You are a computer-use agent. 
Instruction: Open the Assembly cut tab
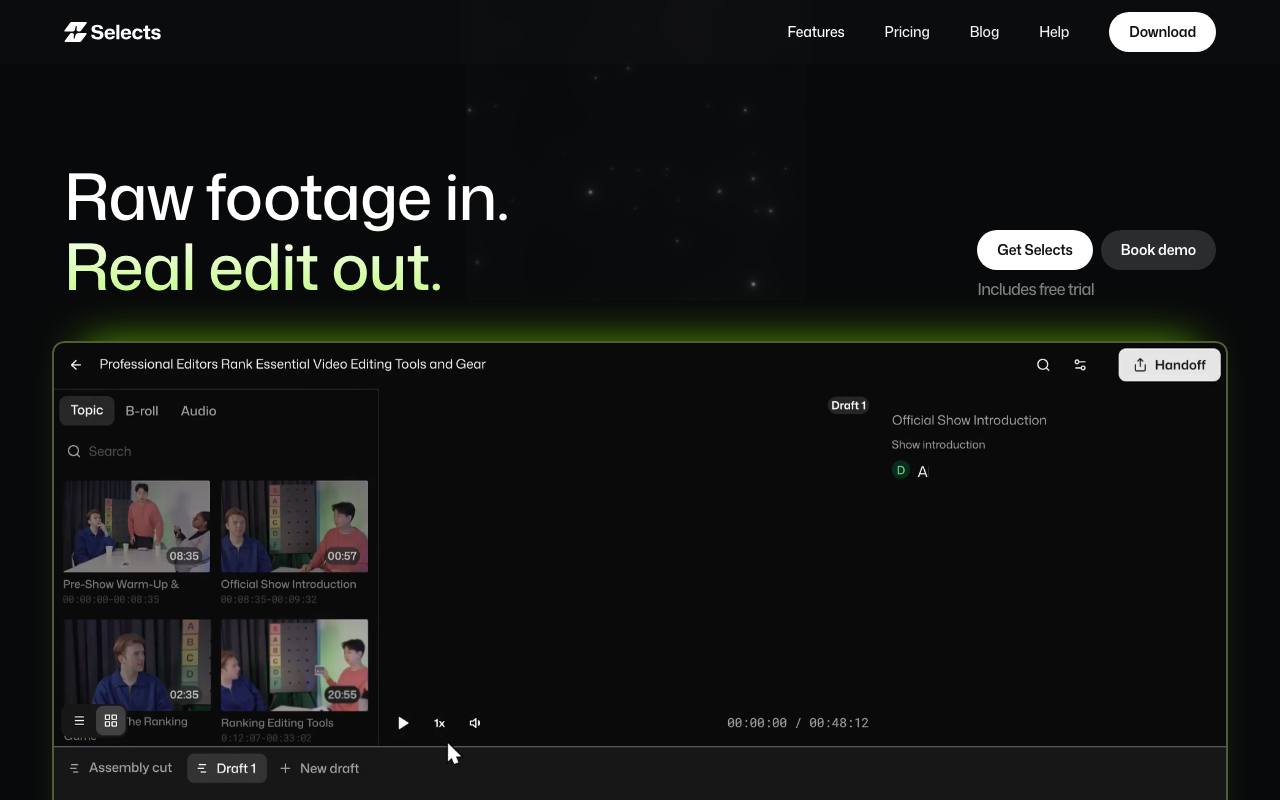click(121, 768)
